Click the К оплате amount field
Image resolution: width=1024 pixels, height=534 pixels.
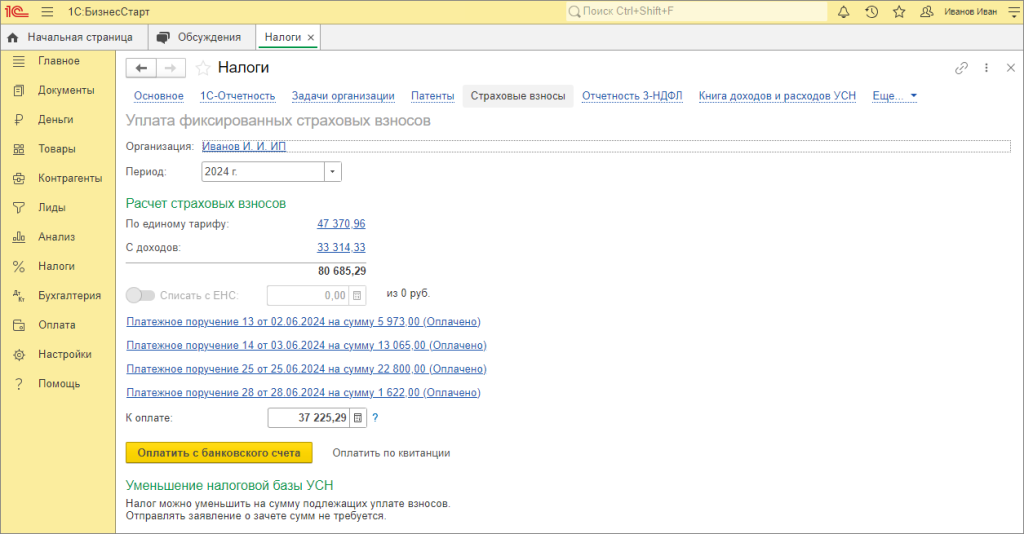309,418
